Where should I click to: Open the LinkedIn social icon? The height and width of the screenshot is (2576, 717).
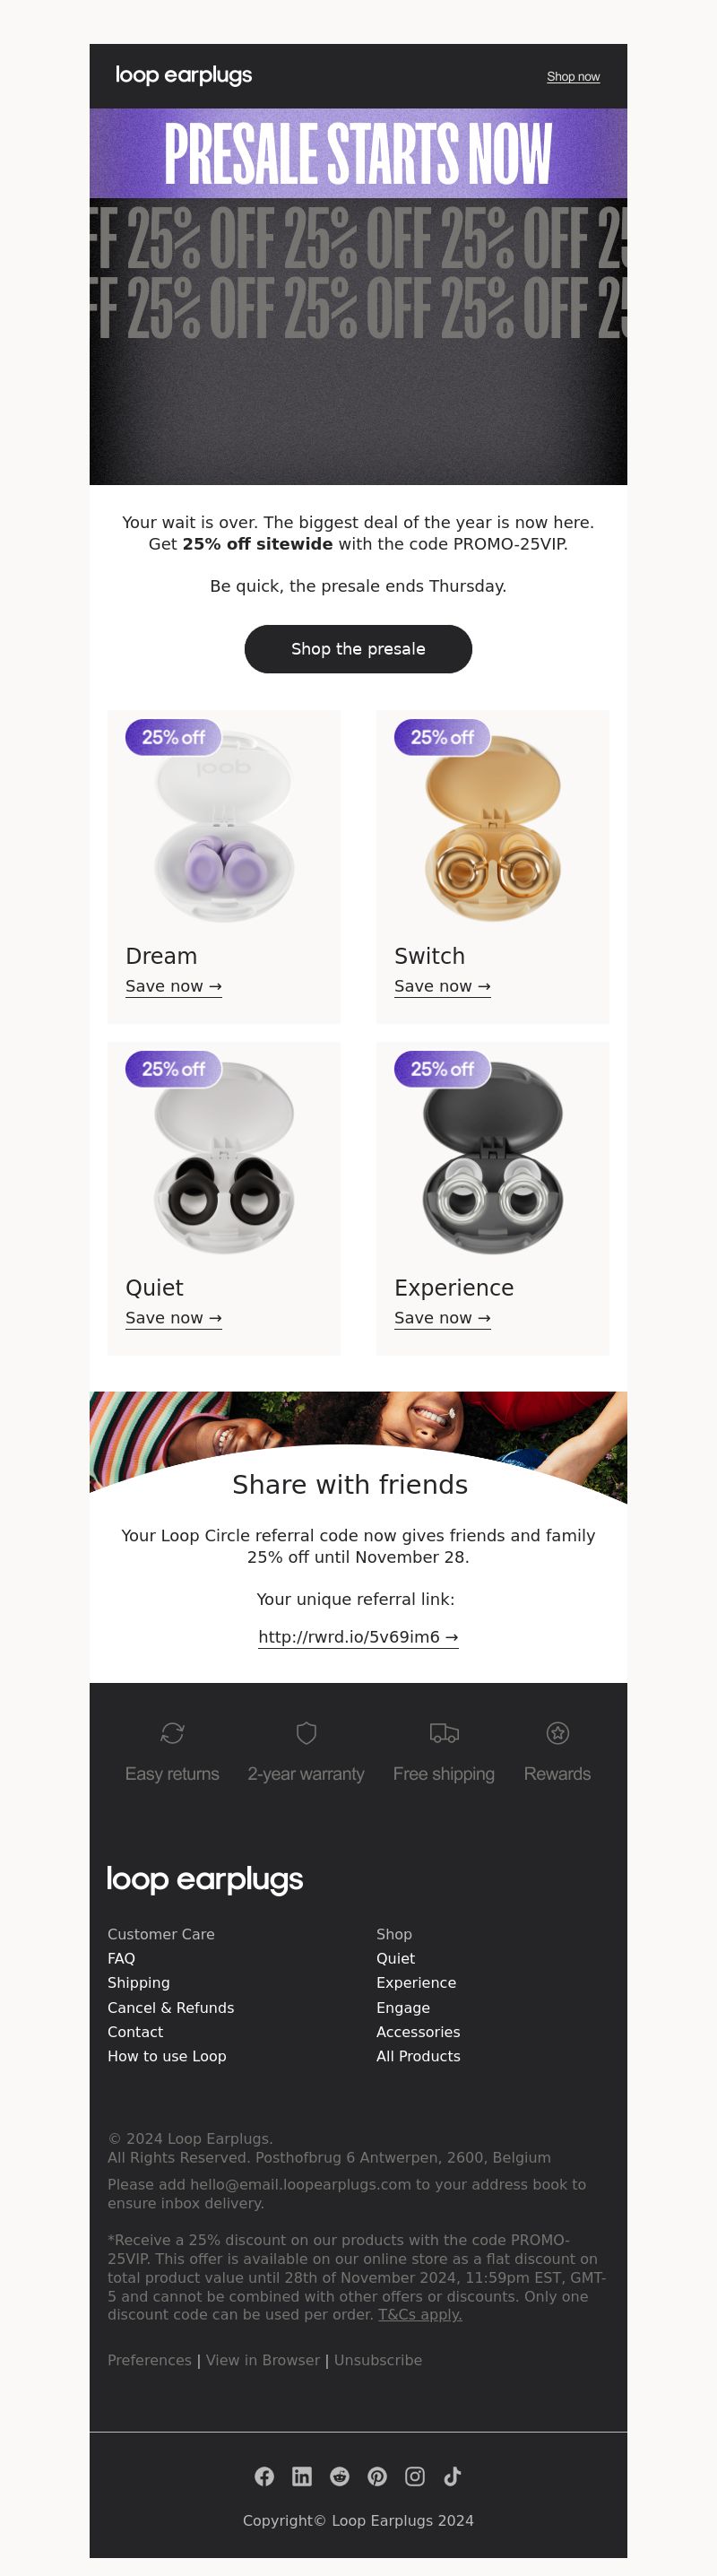[302, 2476]
